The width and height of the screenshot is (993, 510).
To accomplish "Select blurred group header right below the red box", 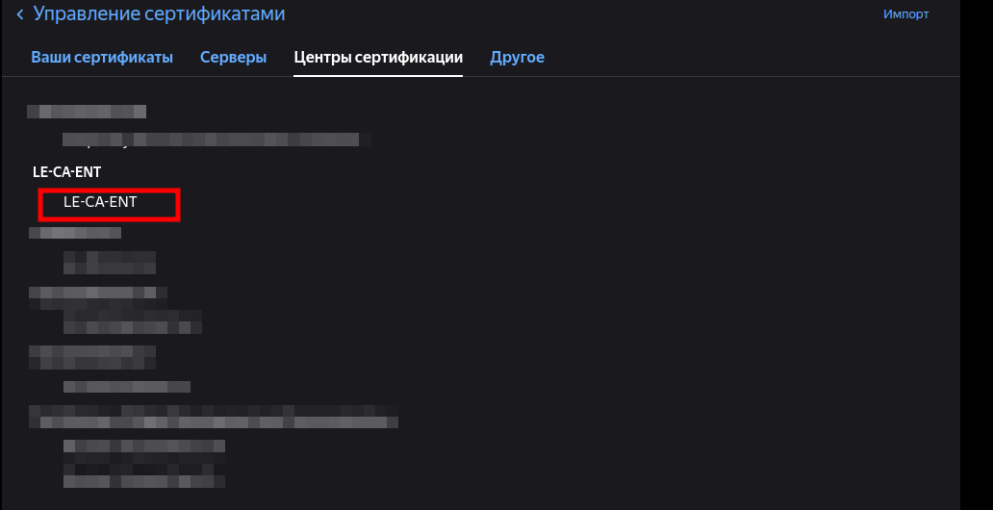I will pyautogui.click(x=75, y=233).
